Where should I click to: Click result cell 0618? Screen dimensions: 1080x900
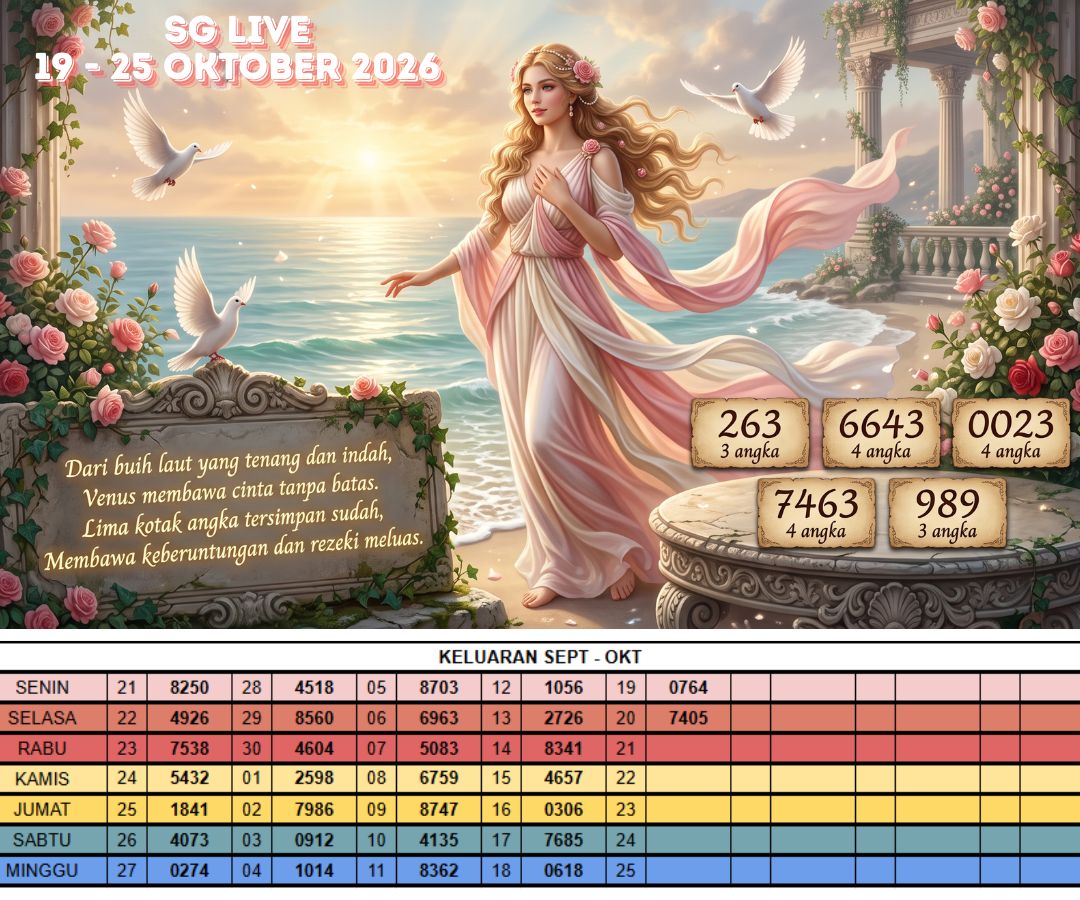563,870
